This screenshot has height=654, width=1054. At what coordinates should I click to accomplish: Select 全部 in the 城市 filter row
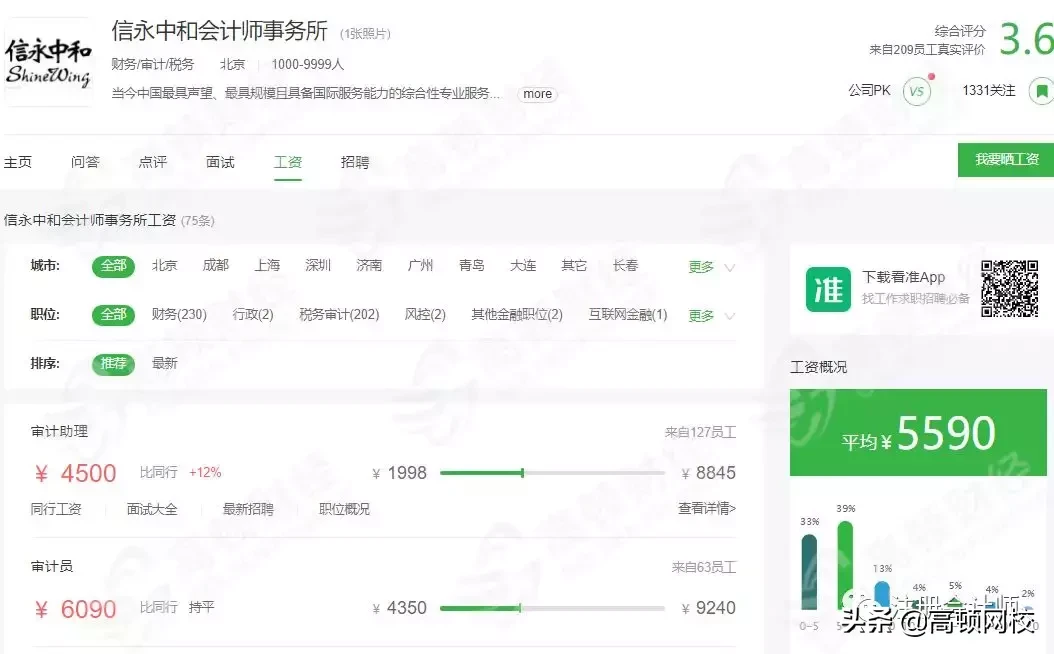coord(112,265)
